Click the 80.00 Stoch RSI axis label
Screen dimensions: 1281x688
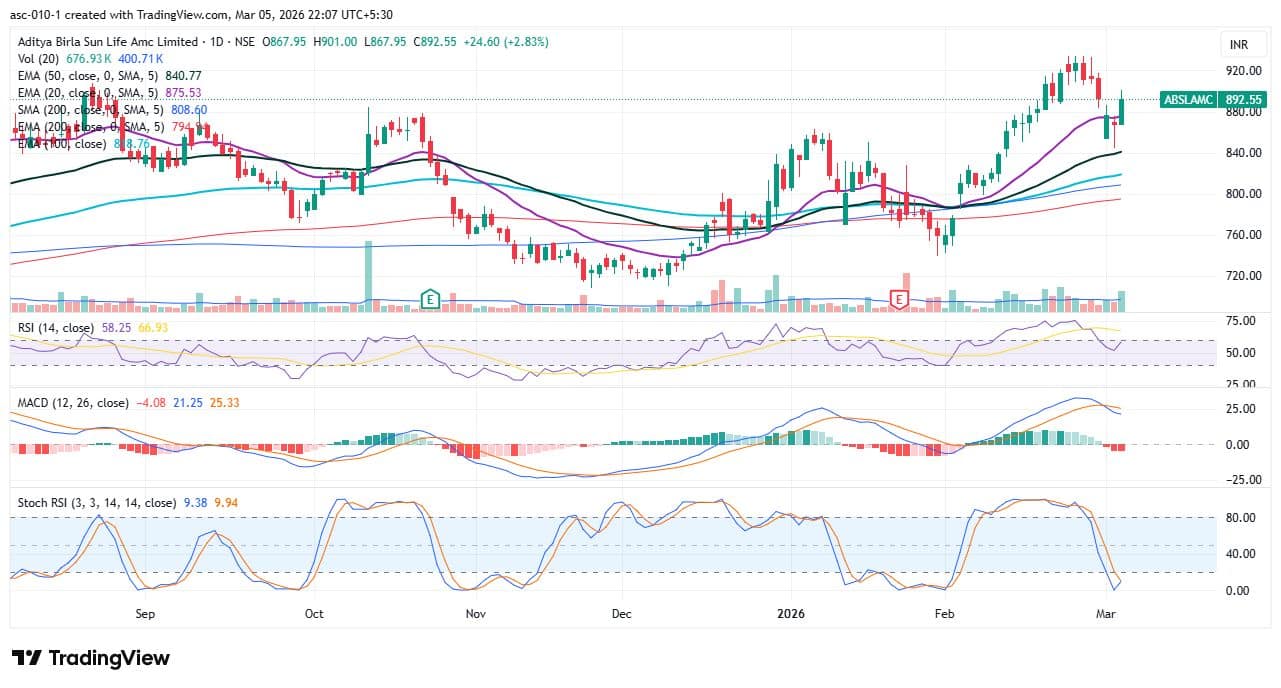pos(1241,518)
